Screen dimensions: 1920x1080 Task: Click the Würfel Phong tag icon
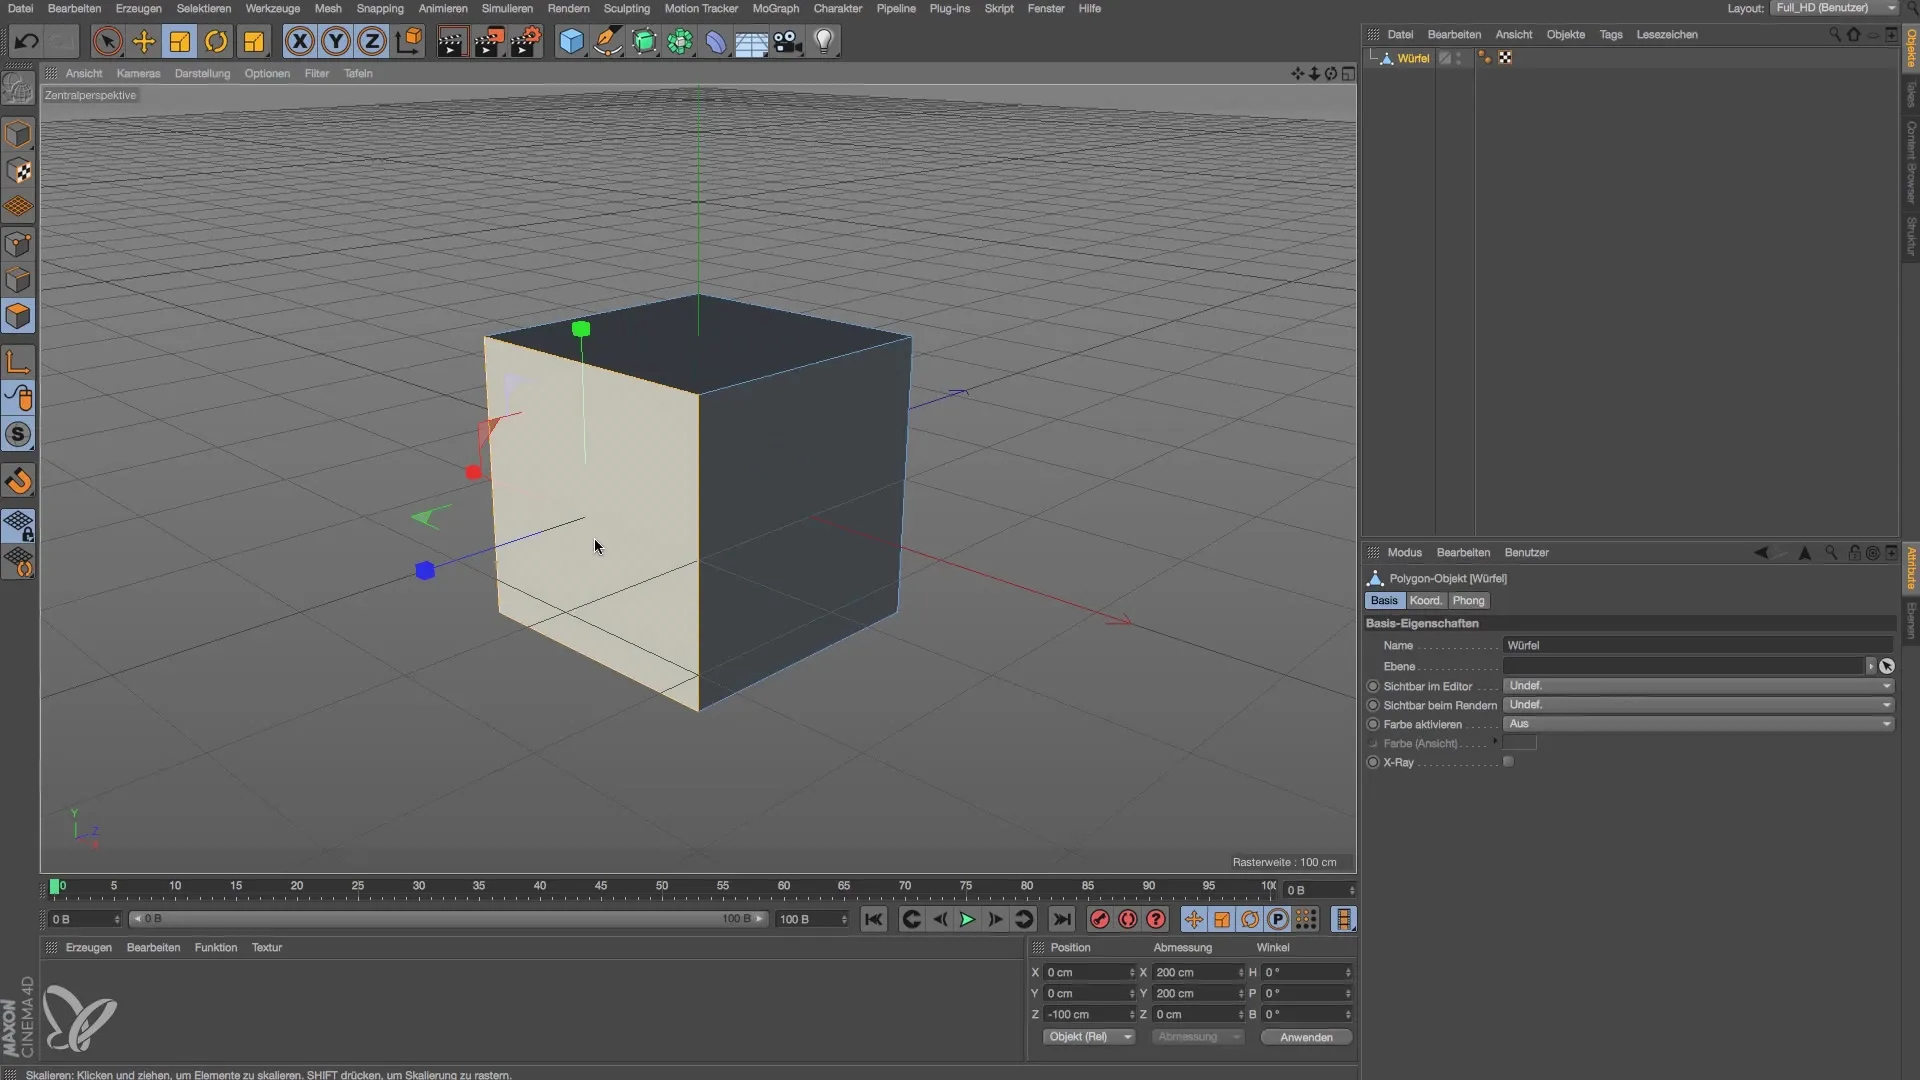1484,58
